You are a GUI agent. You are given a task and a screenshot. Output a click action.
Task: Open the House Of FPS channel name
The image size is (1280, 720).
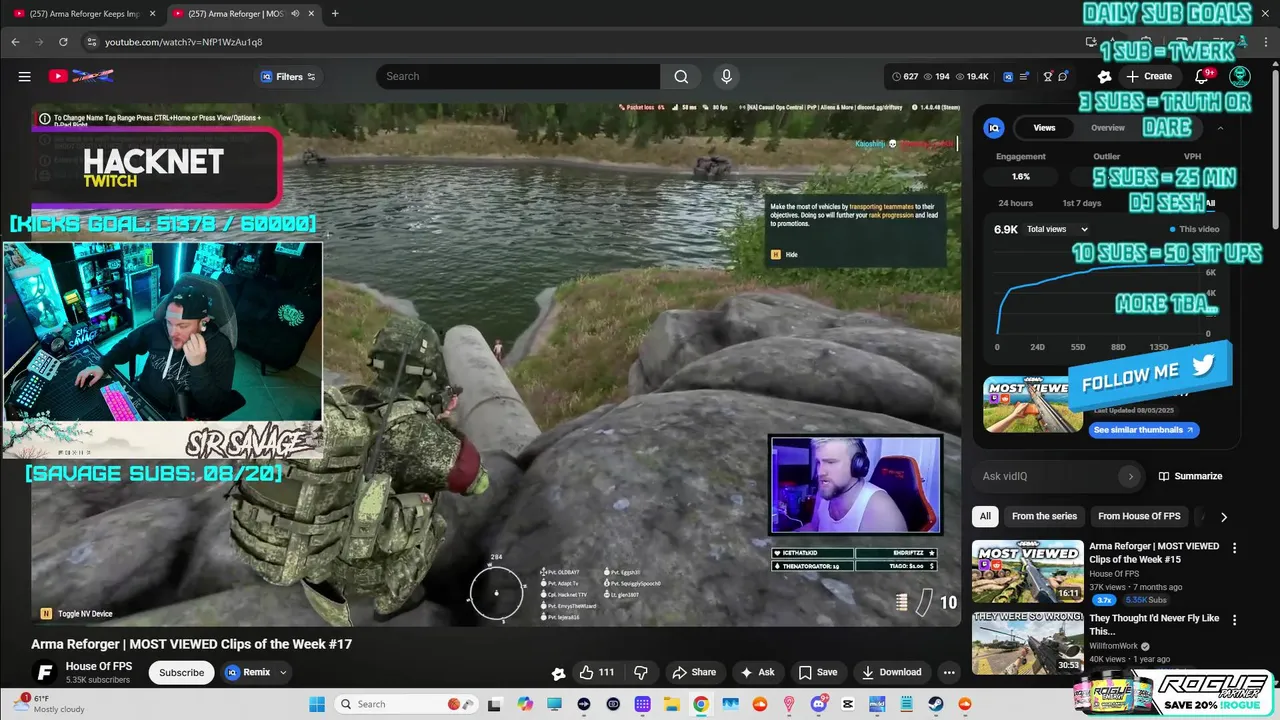pyautogui.click(x=99, y=666)
